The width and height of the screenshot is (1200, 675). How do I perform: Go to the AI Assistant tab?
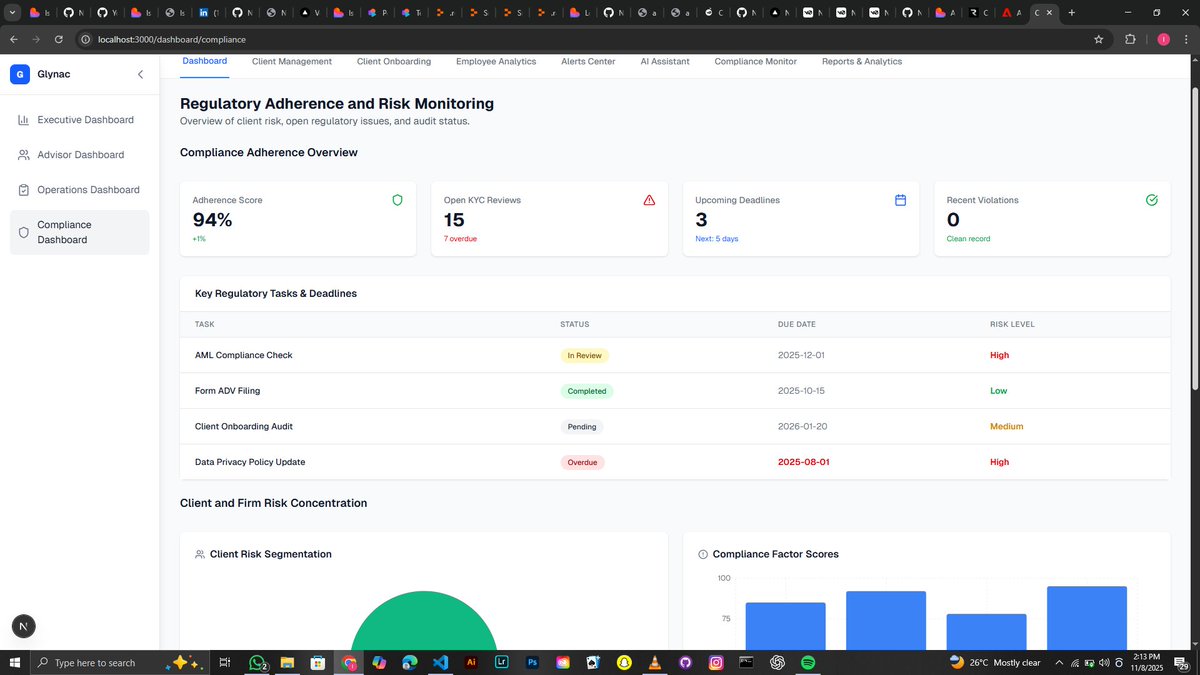[665, 61]
